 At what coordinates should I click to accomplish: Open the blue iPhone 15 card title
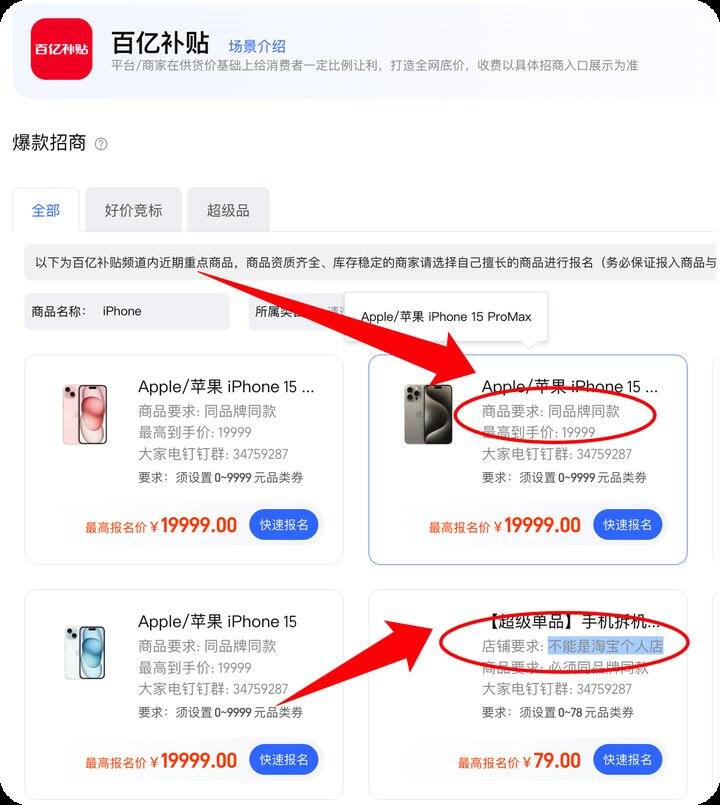click(217, 622)
